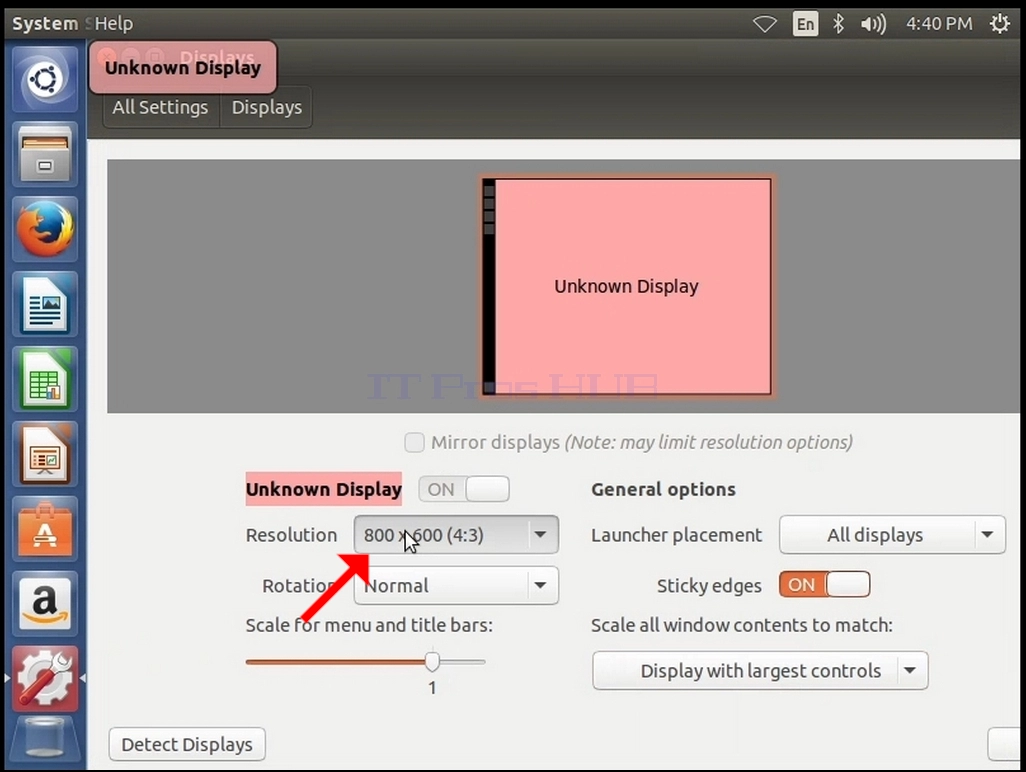This screenshot has height=772, width=1026.
Task: Click the volume indicator in top panel
Action: click(873, 24)
